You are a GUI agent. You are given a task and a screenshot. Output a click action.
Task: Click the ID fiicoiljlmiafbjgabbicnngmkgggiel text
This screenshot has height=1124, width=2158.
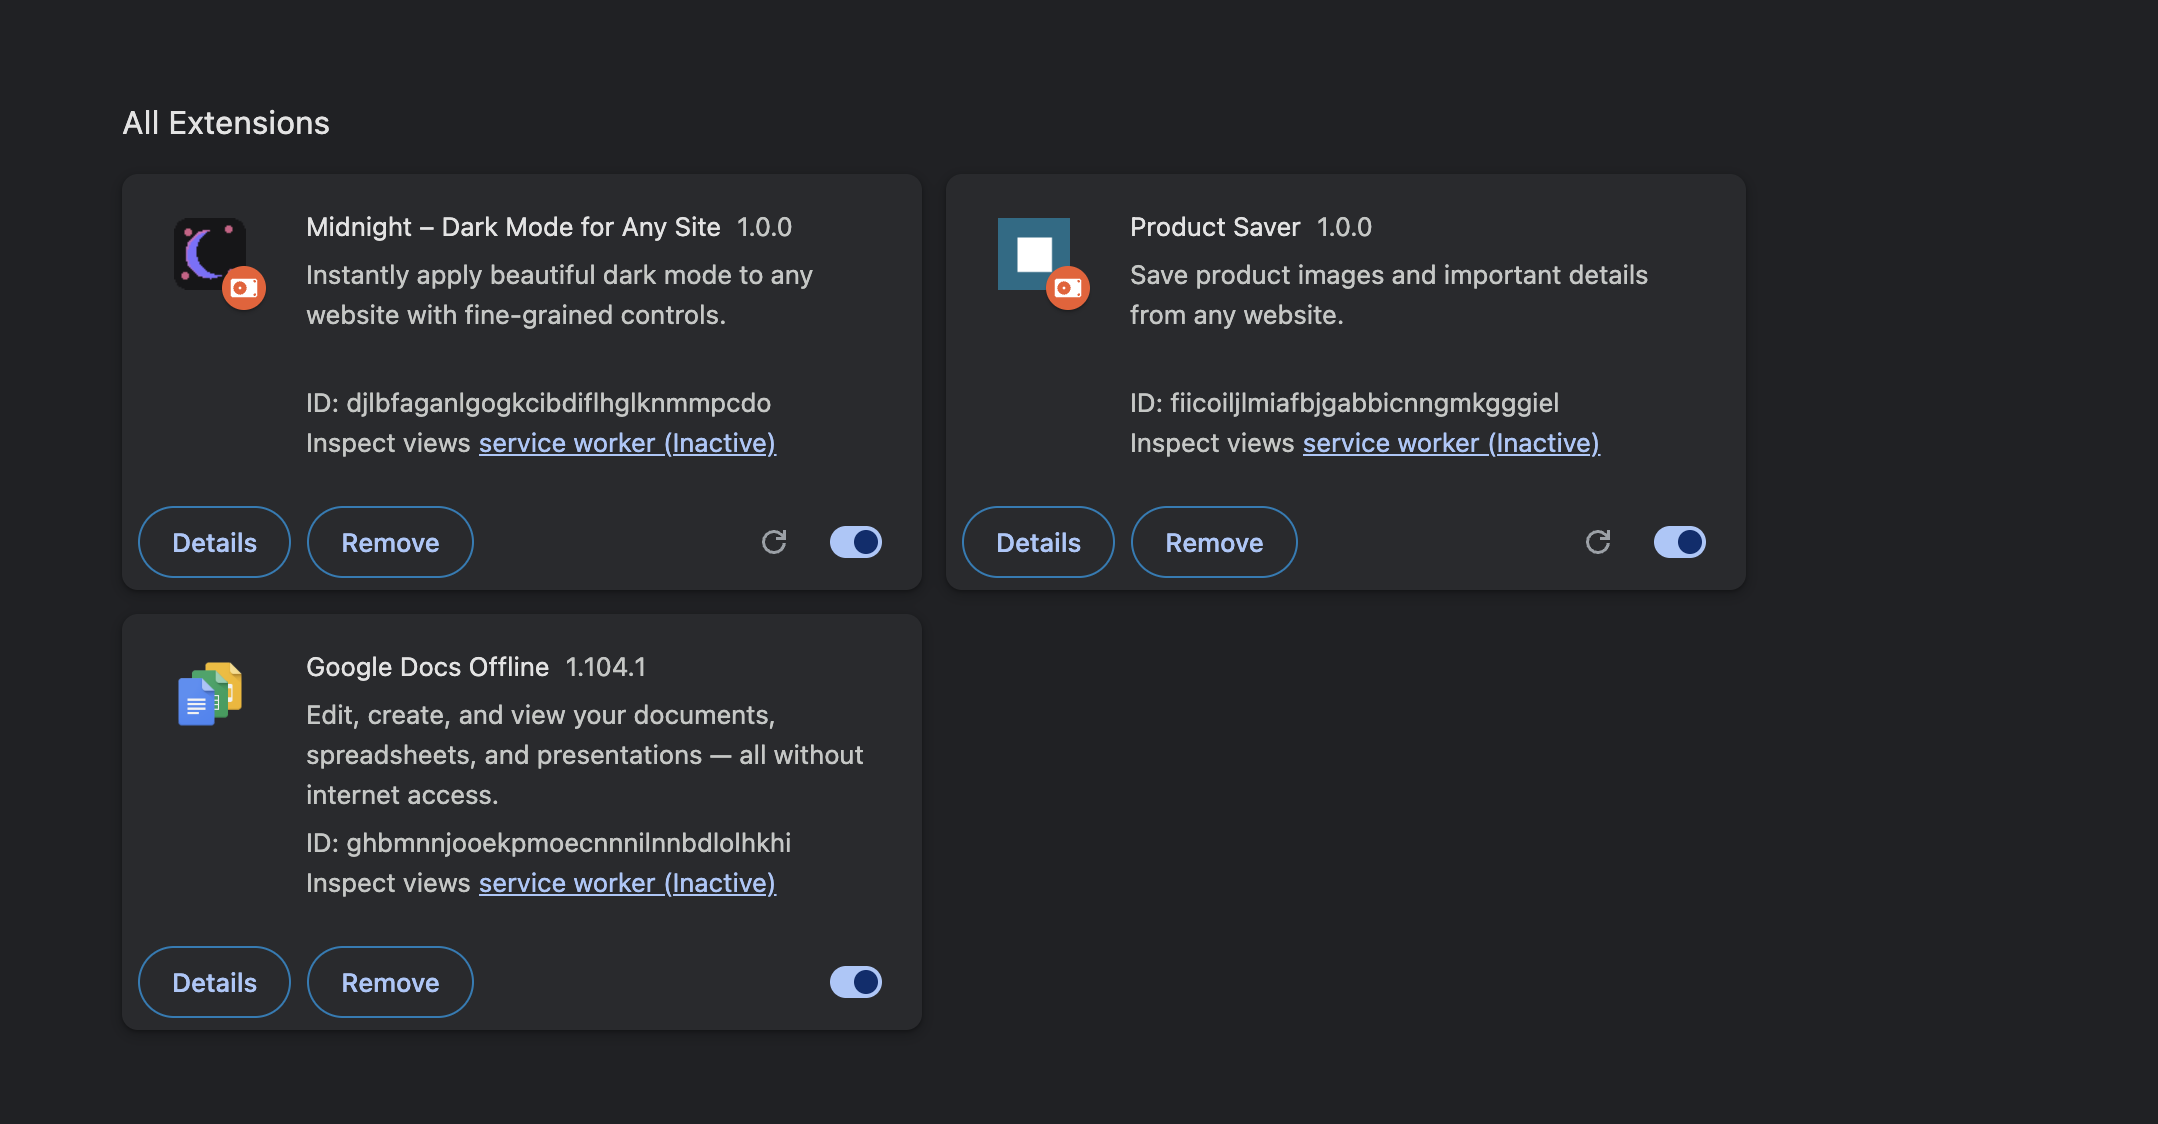click(1344, 403)
